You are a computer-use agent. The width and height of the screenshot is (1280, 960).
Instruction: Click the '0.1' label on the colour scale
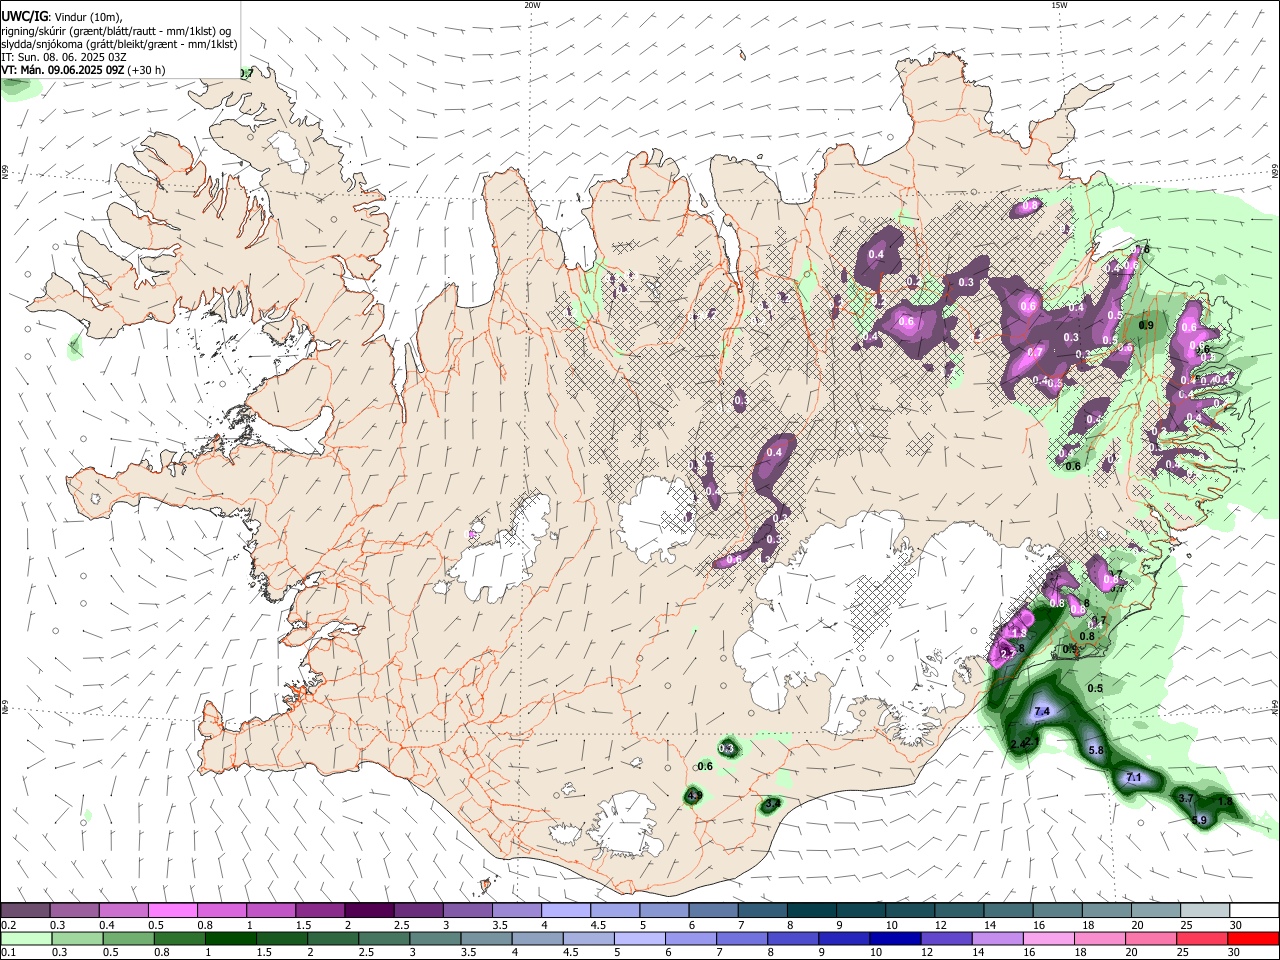8,953
